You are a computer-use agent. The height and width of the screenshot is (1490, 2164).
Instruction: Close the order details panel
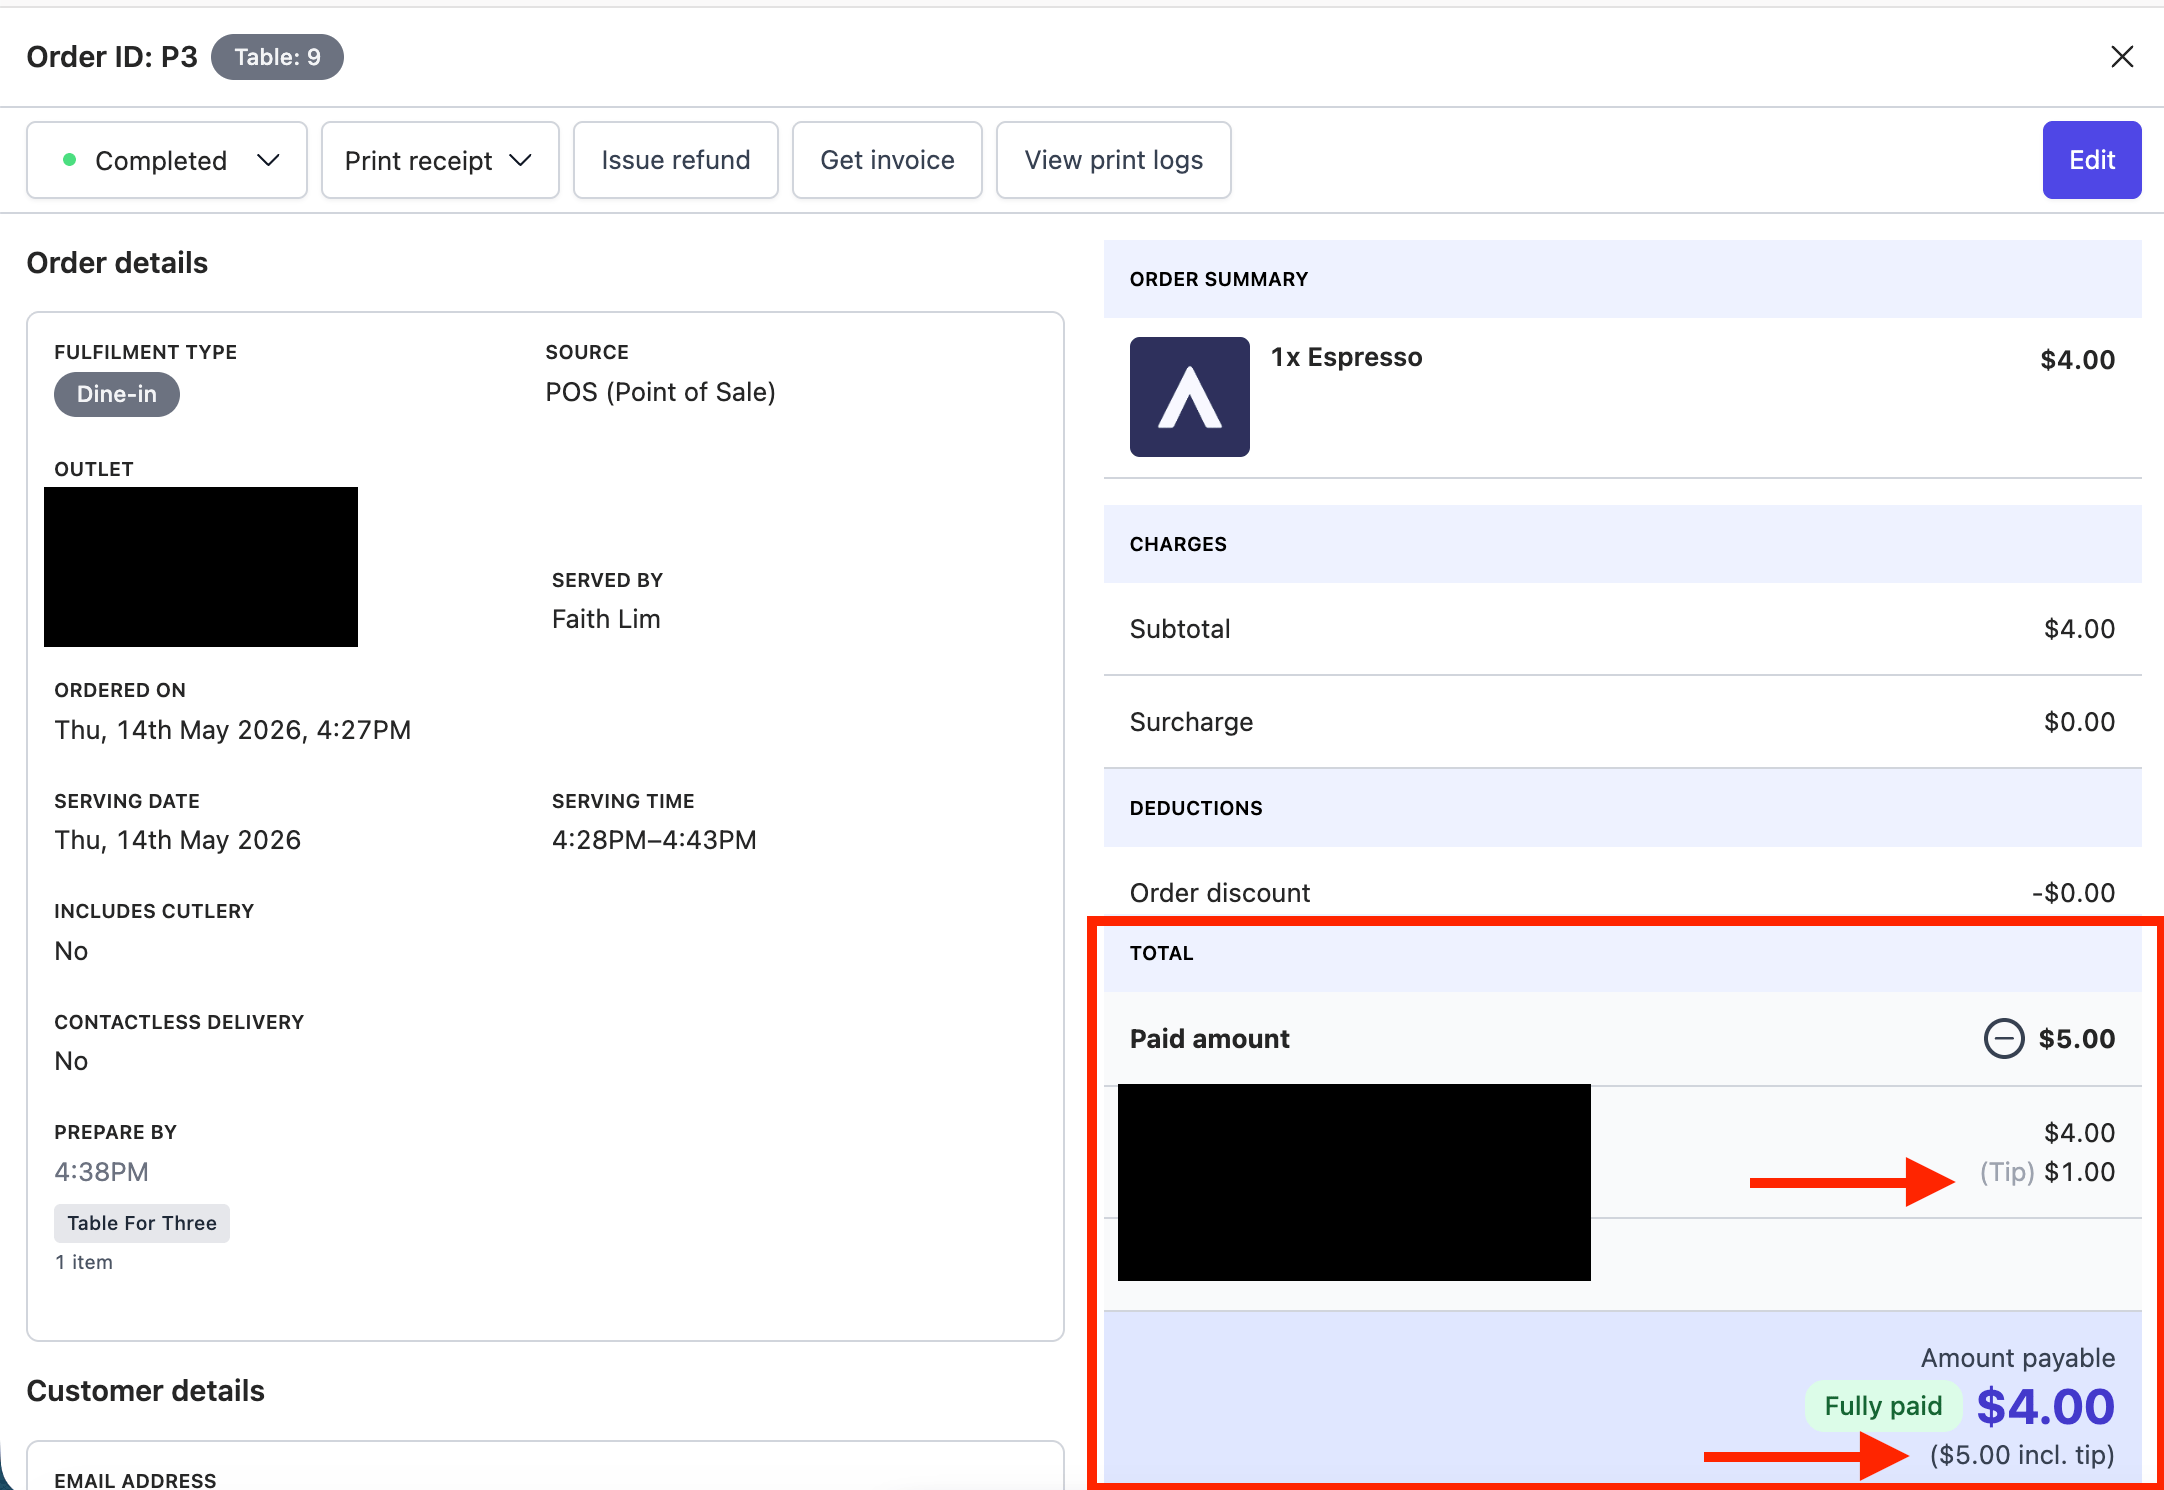tap(2122, 57)
